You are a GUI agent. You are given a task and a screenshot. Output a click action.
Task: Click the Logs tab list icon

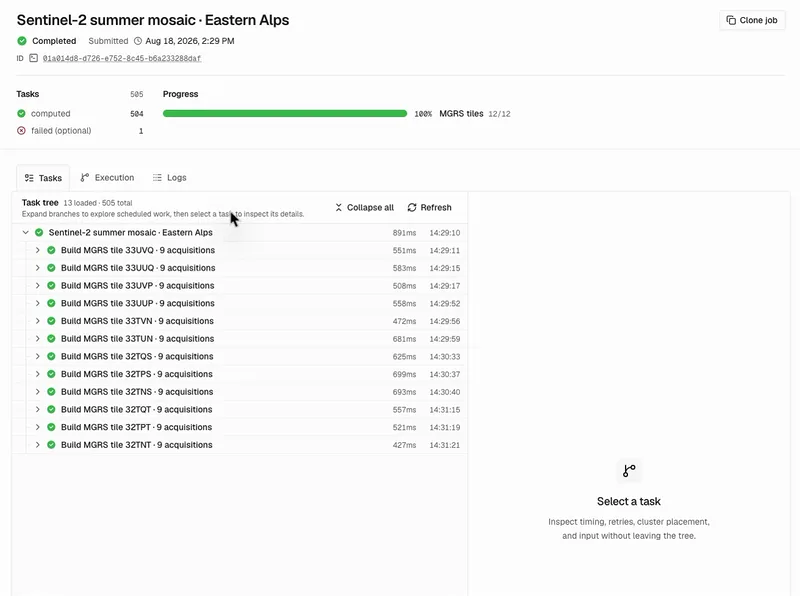(157, 178)
